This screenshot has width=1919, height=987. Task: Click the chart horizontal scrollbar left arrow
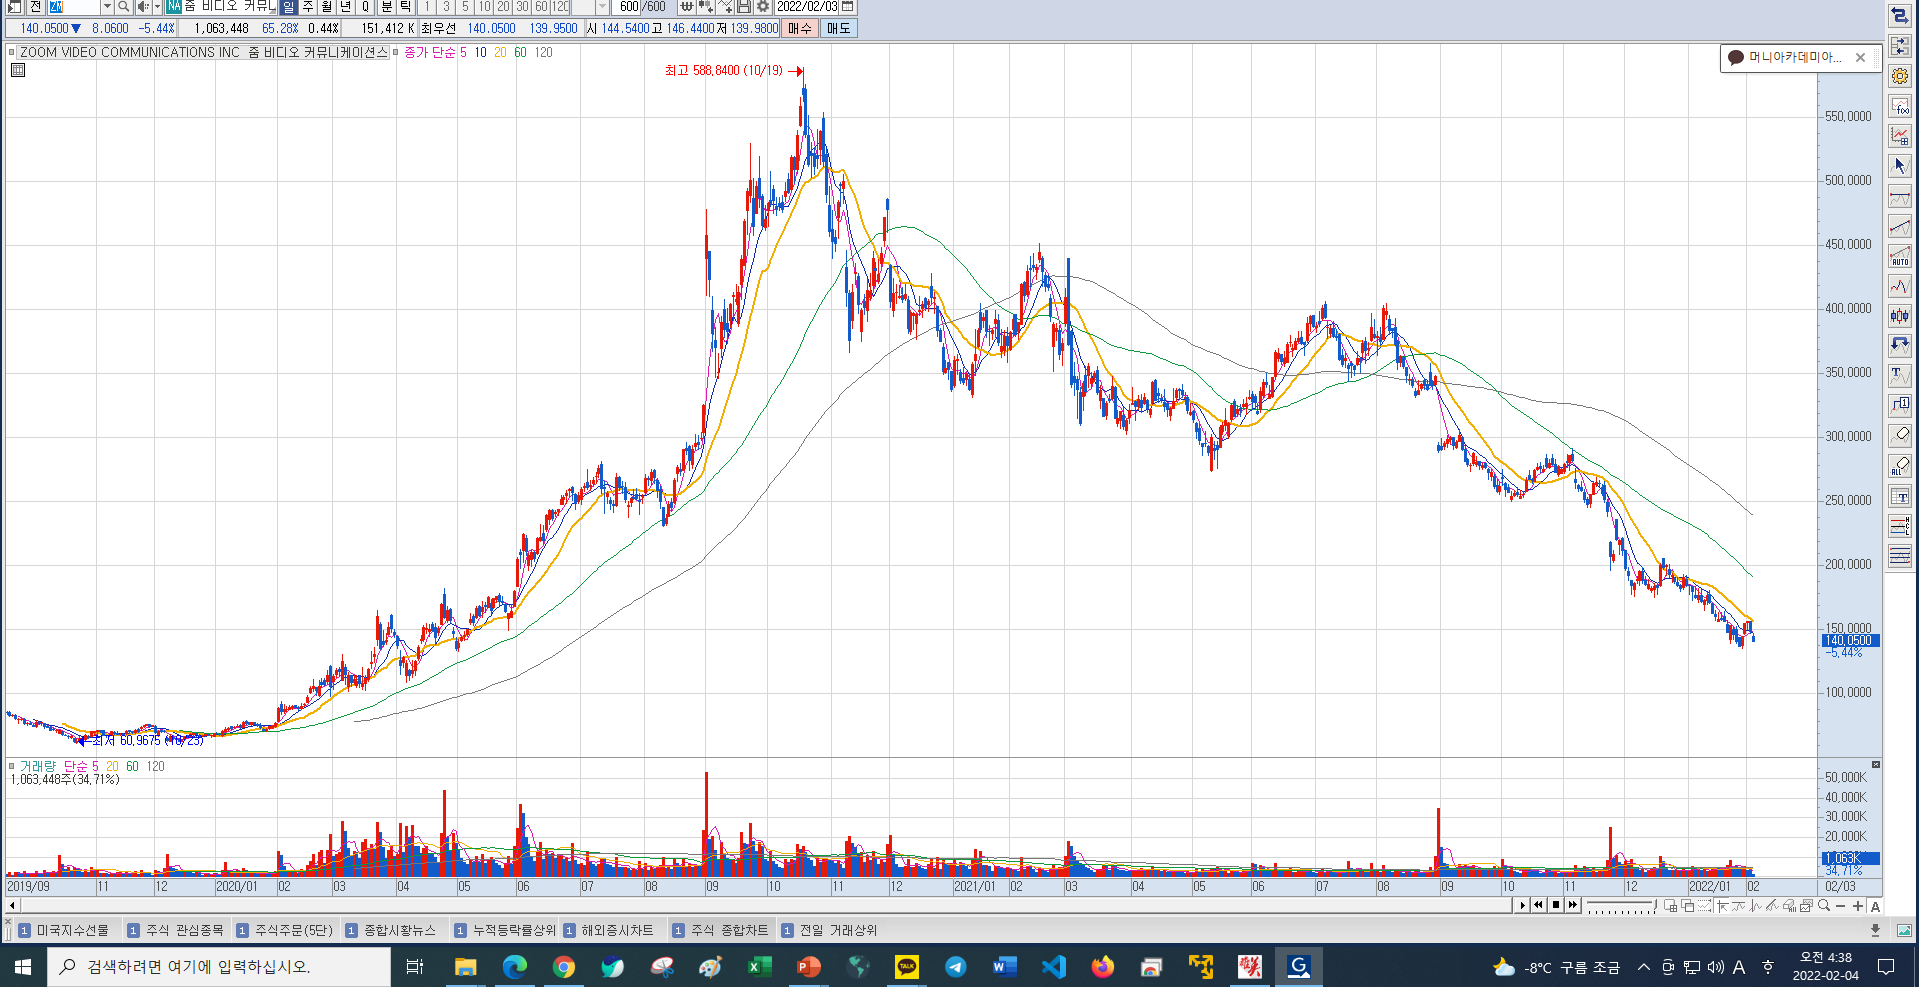[11, 905]
